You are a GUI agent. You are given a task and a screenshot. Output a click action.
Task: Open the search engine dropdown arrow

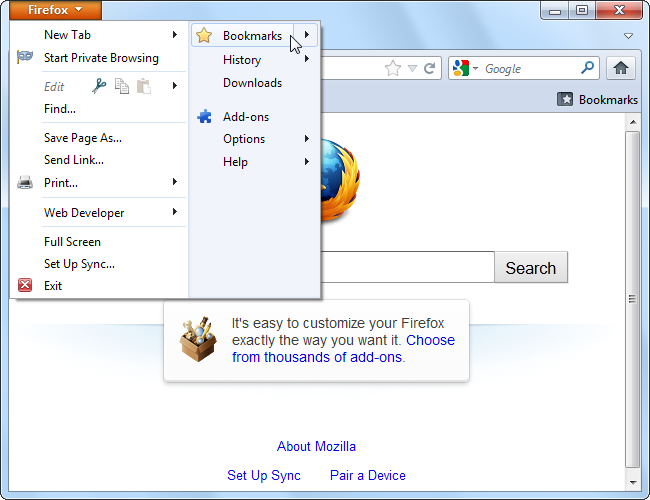click(475, 68)
